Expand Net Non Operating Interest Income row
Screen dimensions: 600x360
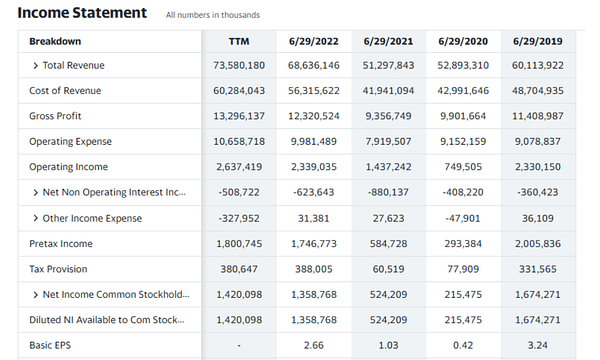(36, 192)
